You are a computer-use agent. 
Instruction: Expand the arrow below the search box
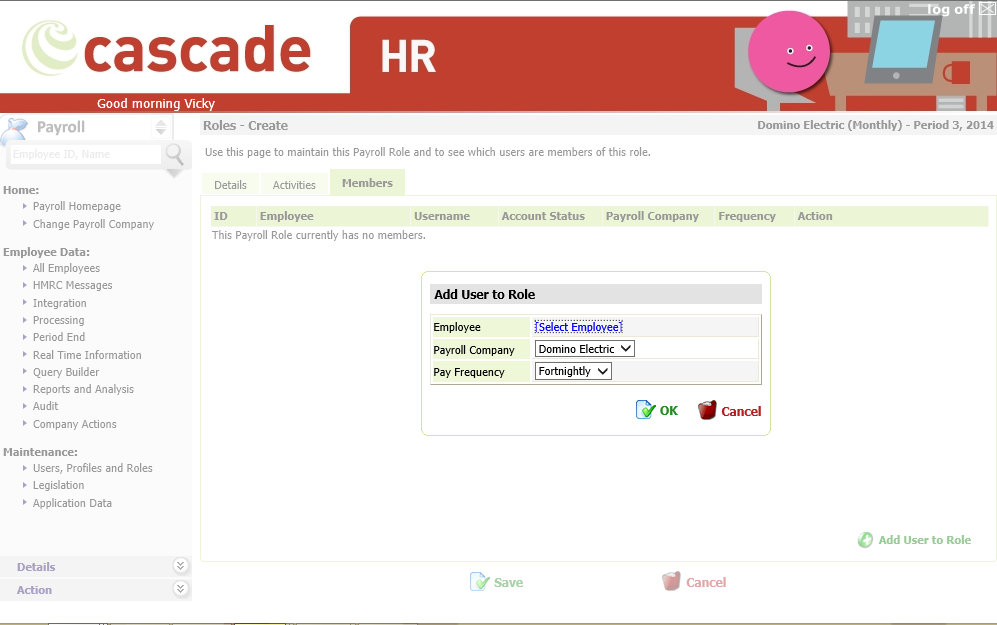point(174,173)
